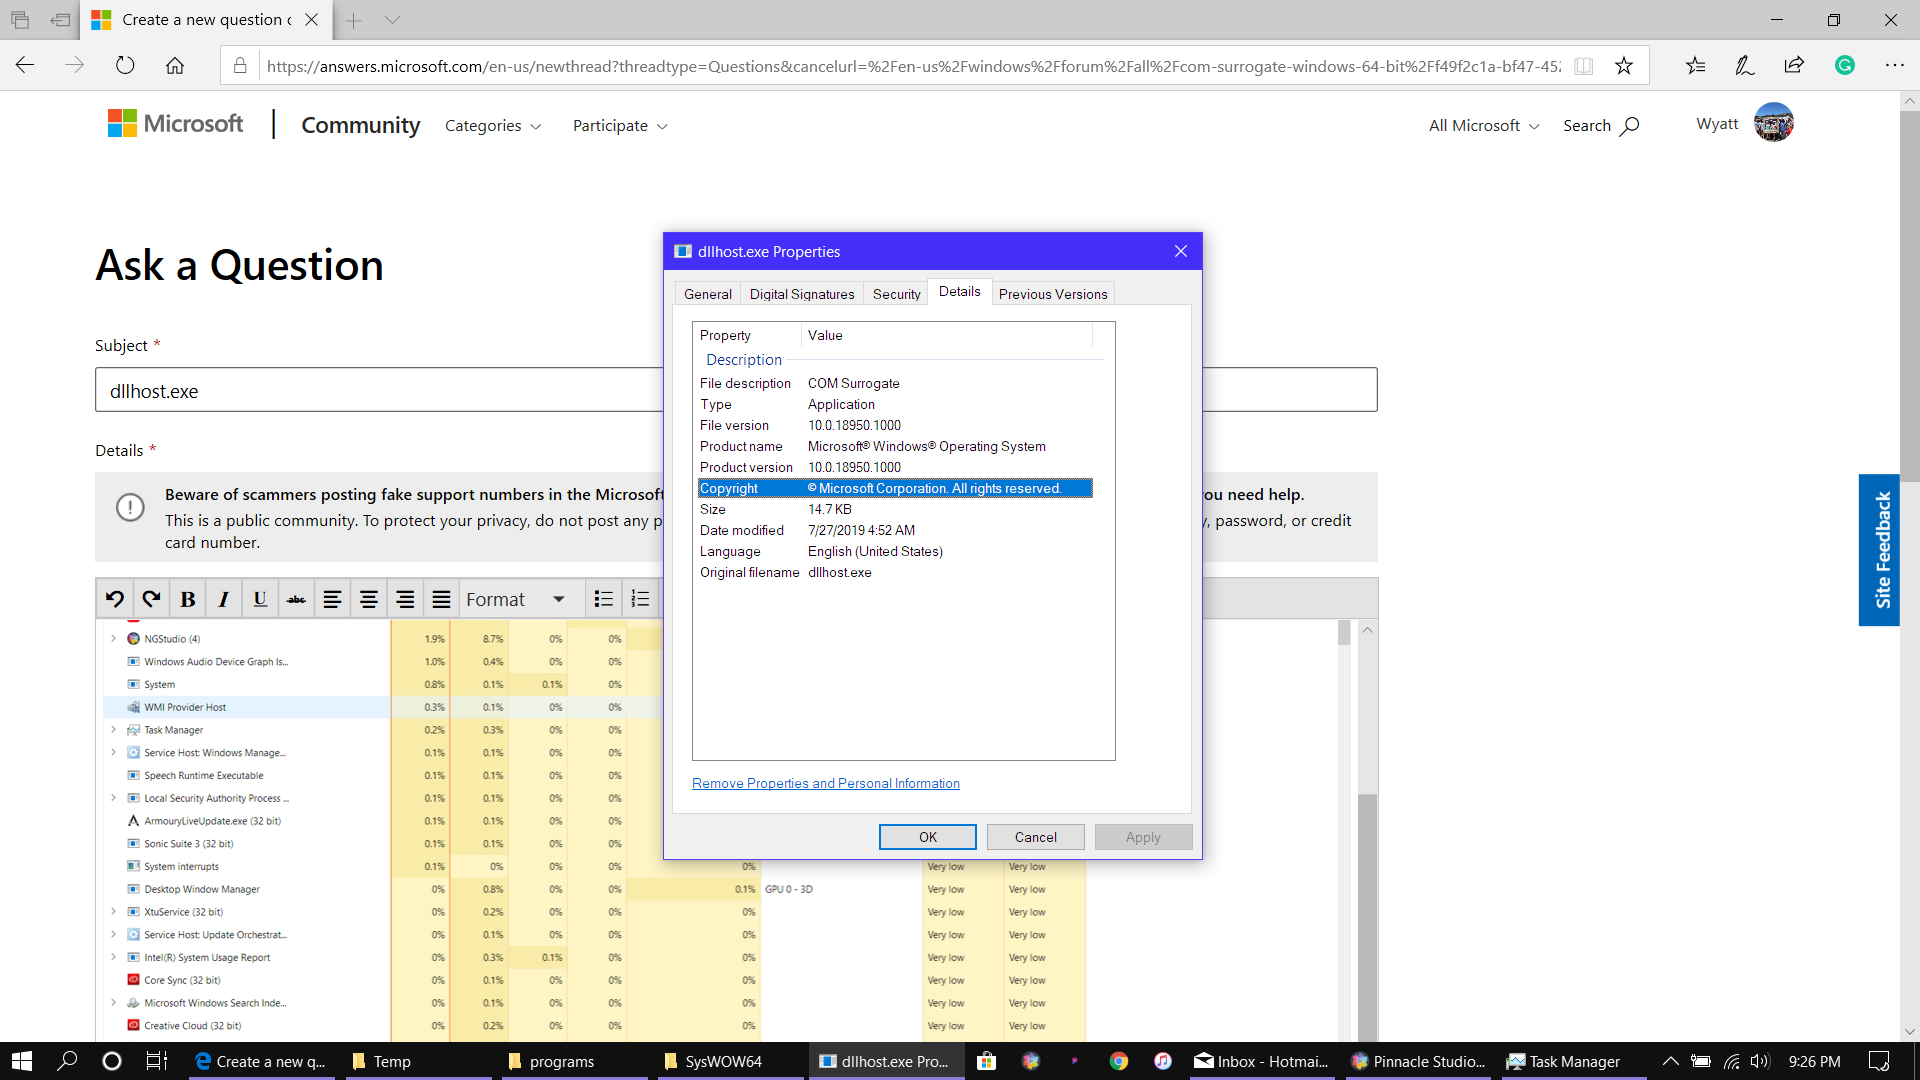Image resolution: width=1920 pixels, height=1080 pixels.
Task: Expand the All Microsoft menu
Action: tap(1484, 126)
